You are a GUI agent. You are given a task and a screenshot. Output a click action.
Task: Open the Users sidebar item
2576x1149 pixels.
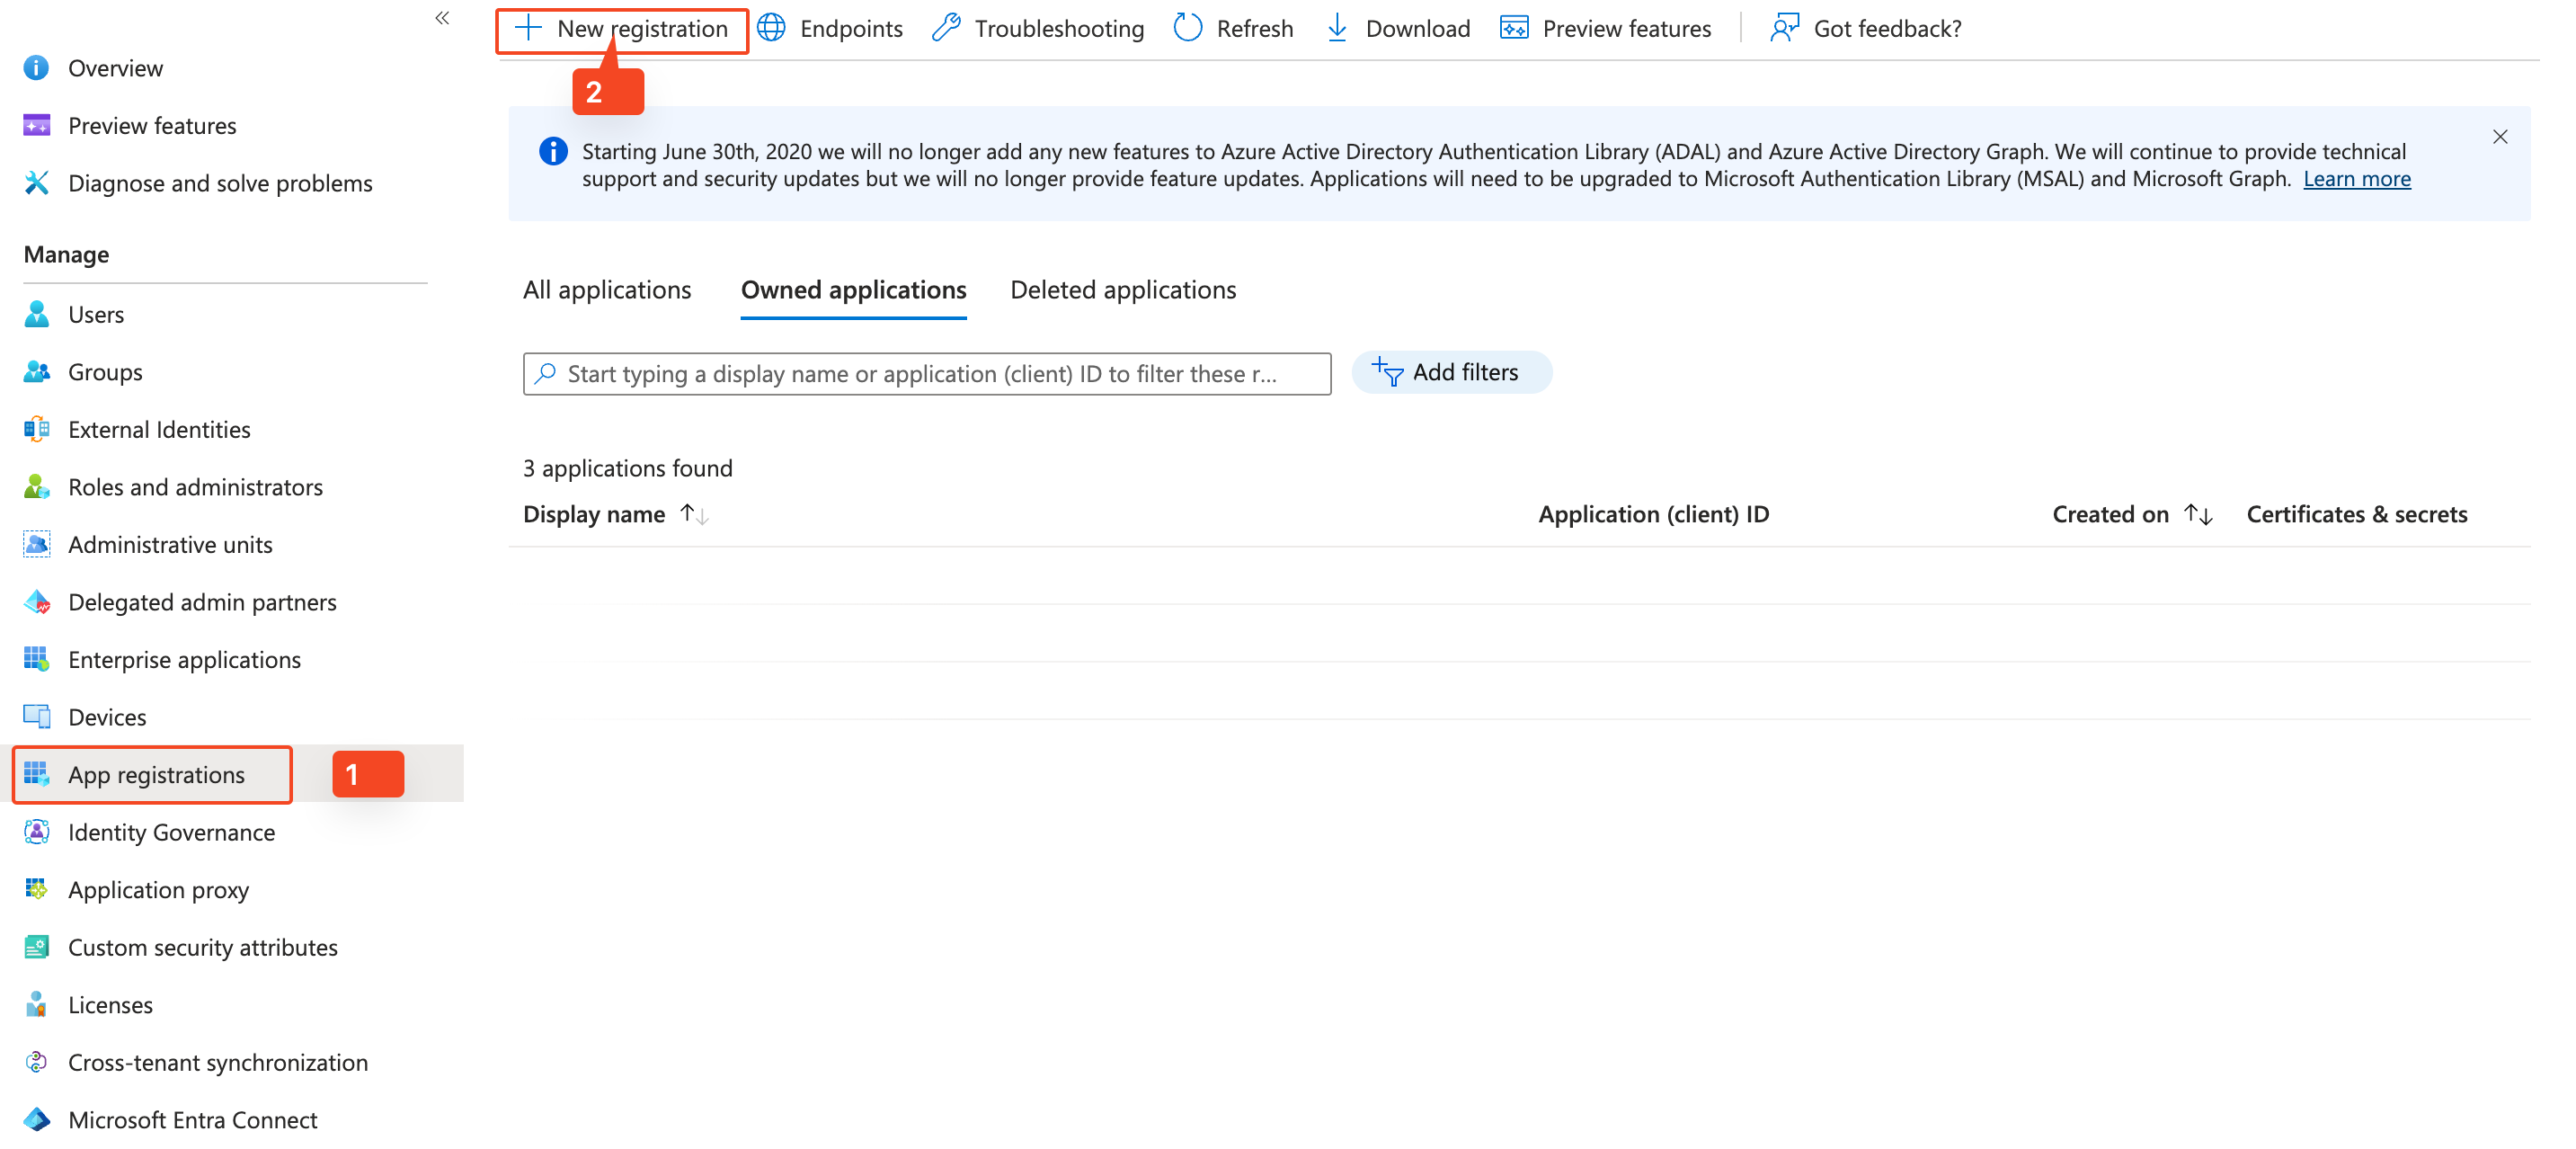tap(96, 315)
